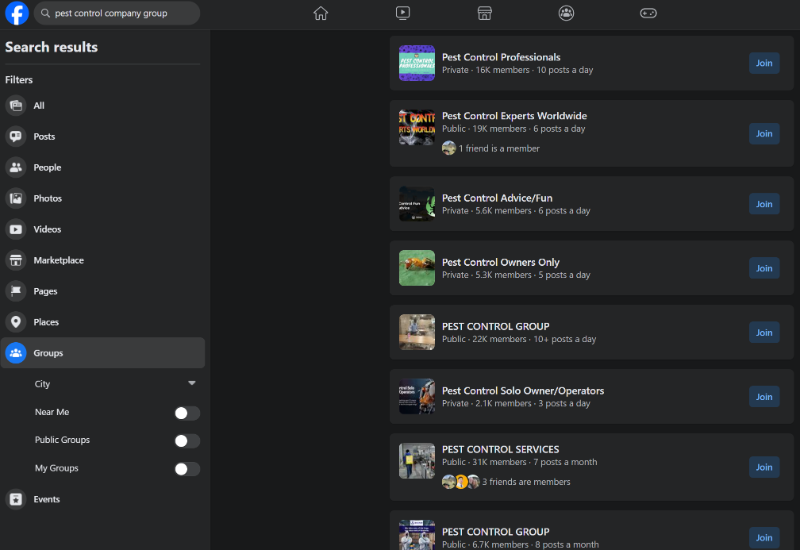The image size is (800, 550).
Task: Open 22K members PEST CONTROL GROUP thumbnail
Action: coord(417,333)
